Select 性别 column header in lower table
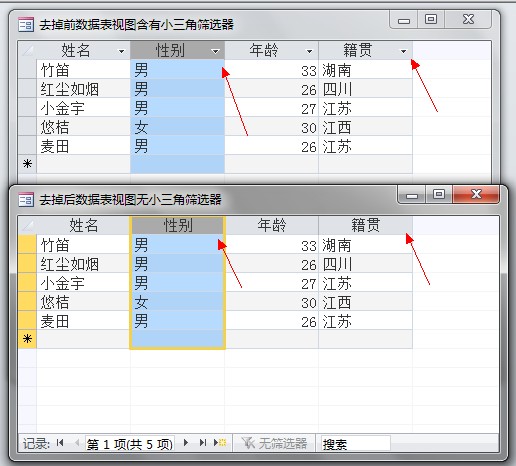Image resolution: width=516 pixels, height=466 pixels. 177,225
